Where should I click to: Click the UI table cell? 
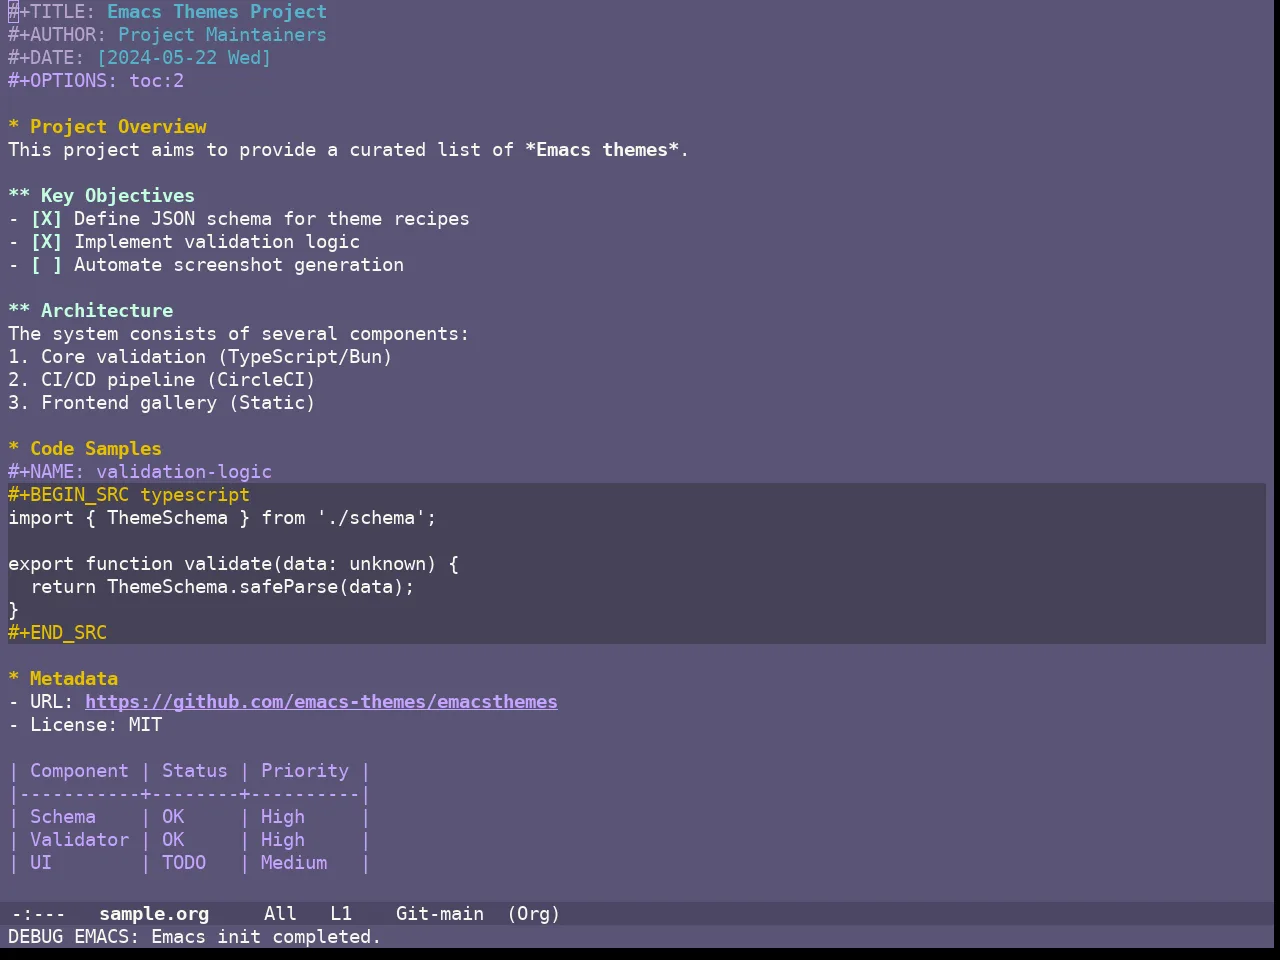tap(41, 863)
